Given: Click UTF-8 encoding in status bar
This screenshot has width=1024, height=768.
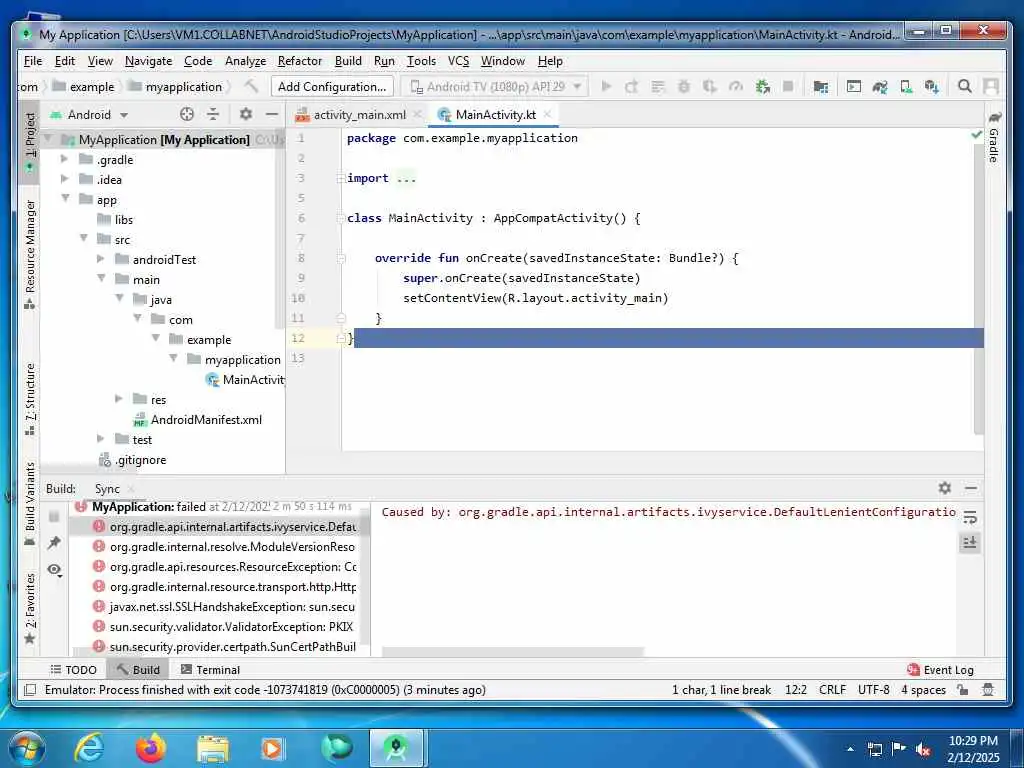Looking at the screenshot, I should (x=874, y=690).
